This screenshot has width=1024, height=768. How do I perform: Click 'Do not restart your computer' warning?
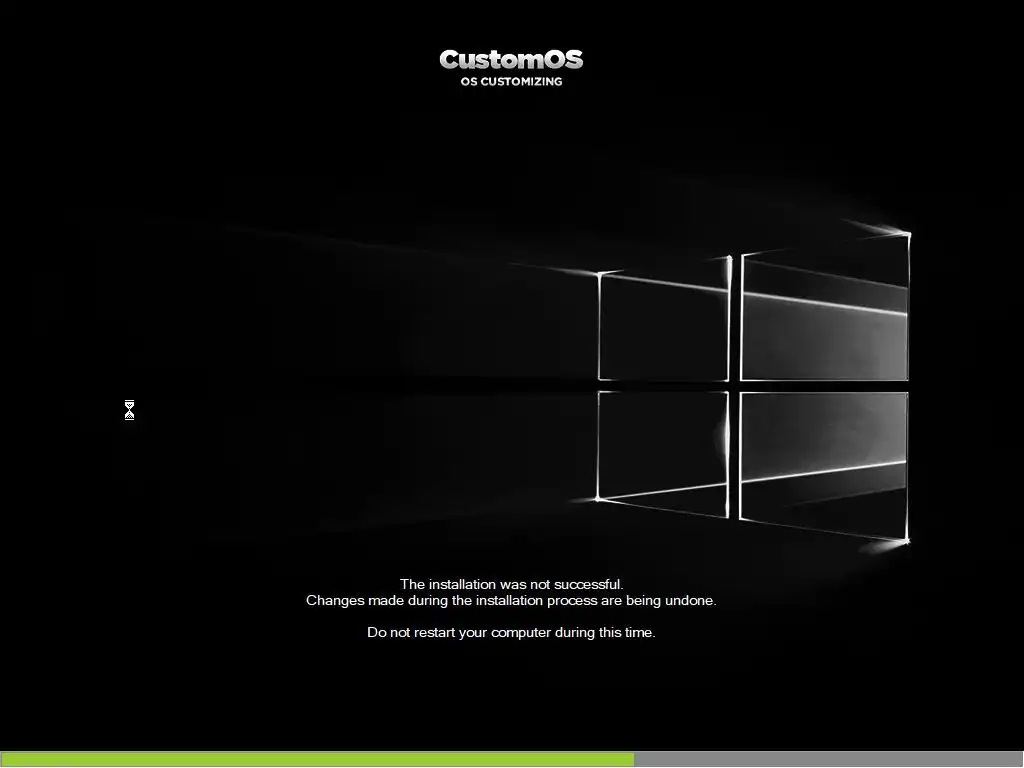pos(511,632)
